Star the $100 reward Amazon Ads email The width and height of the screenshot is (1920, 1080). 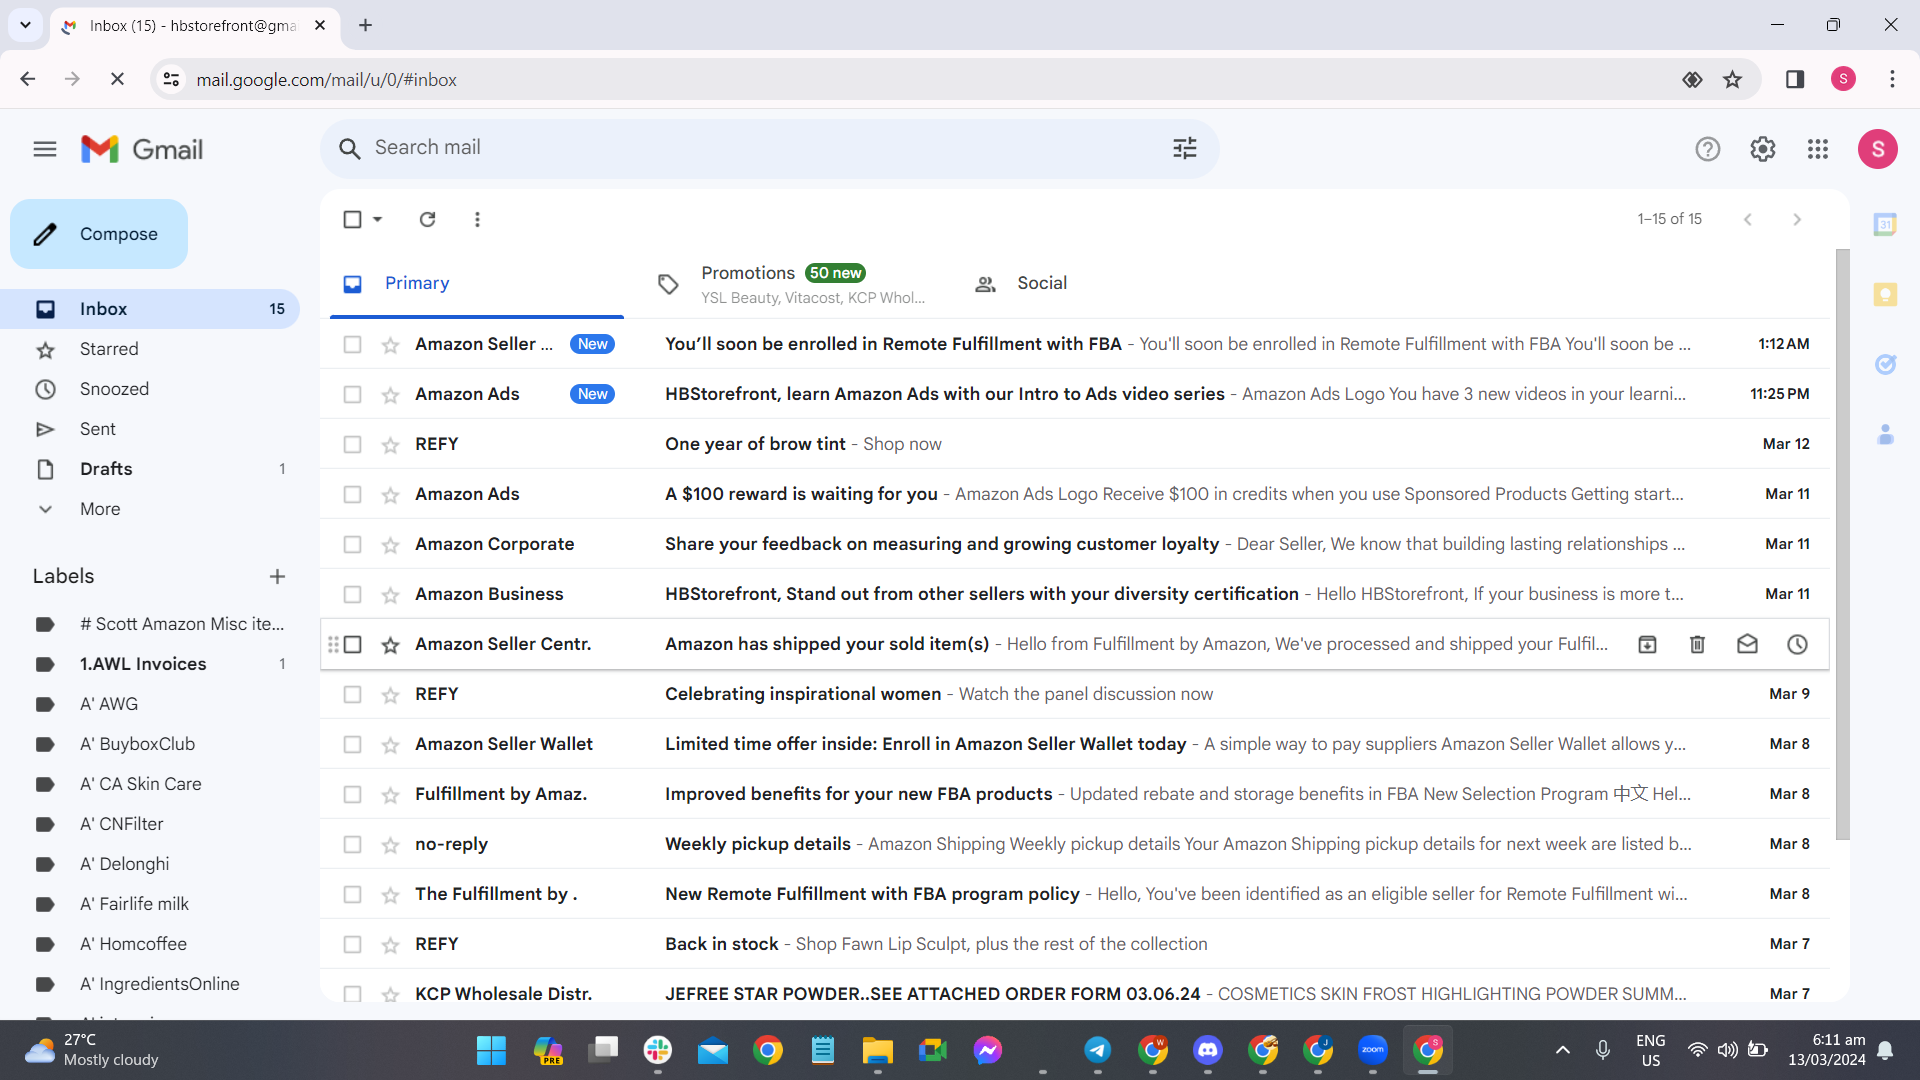(x=390, y=495)
